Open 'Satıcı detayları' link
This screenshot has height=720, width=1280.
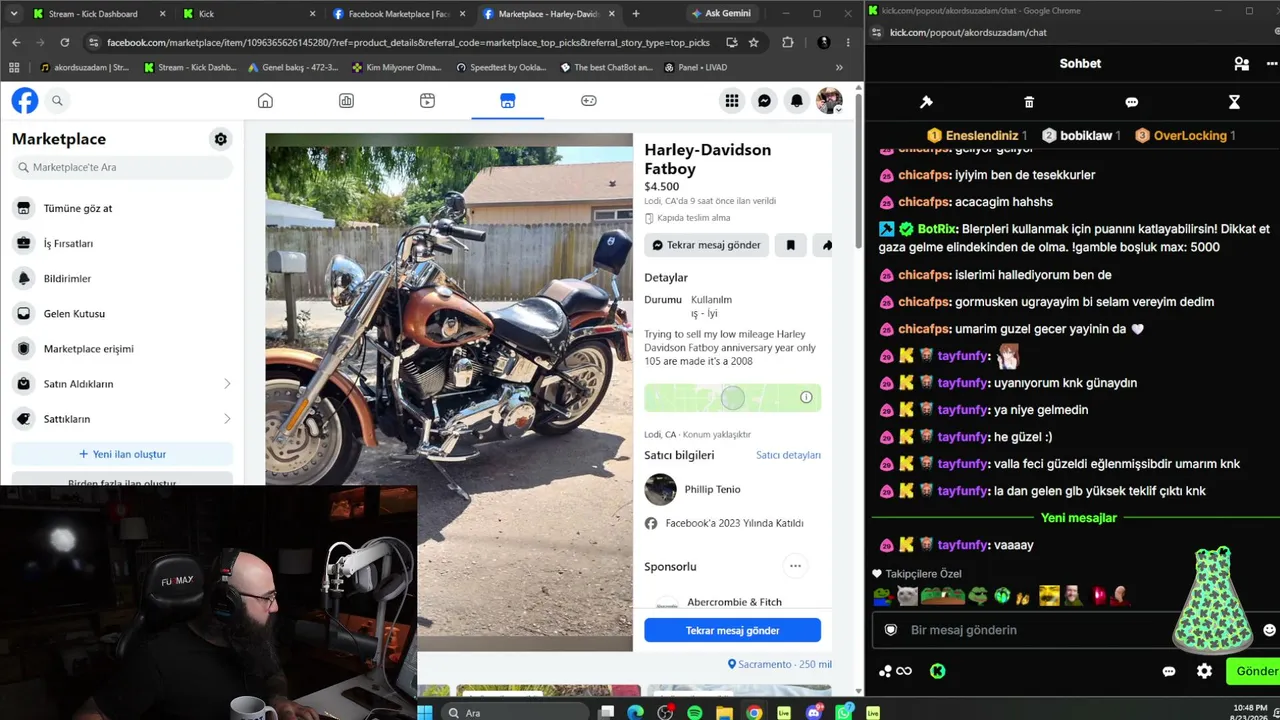(x=788, y=455)
